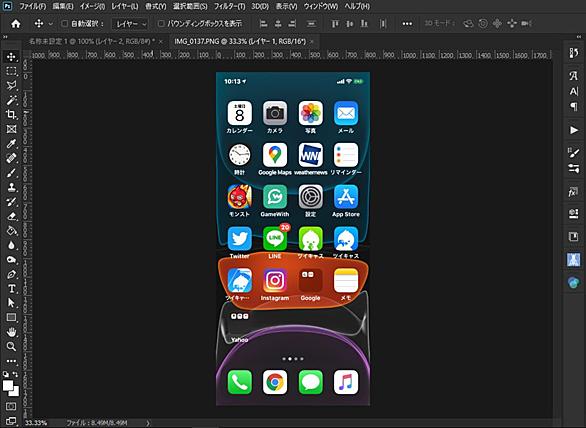This screenshot has height=428, width=586.
Task: Open the Glyphs panel icon
Action: (x=574, y=76)
